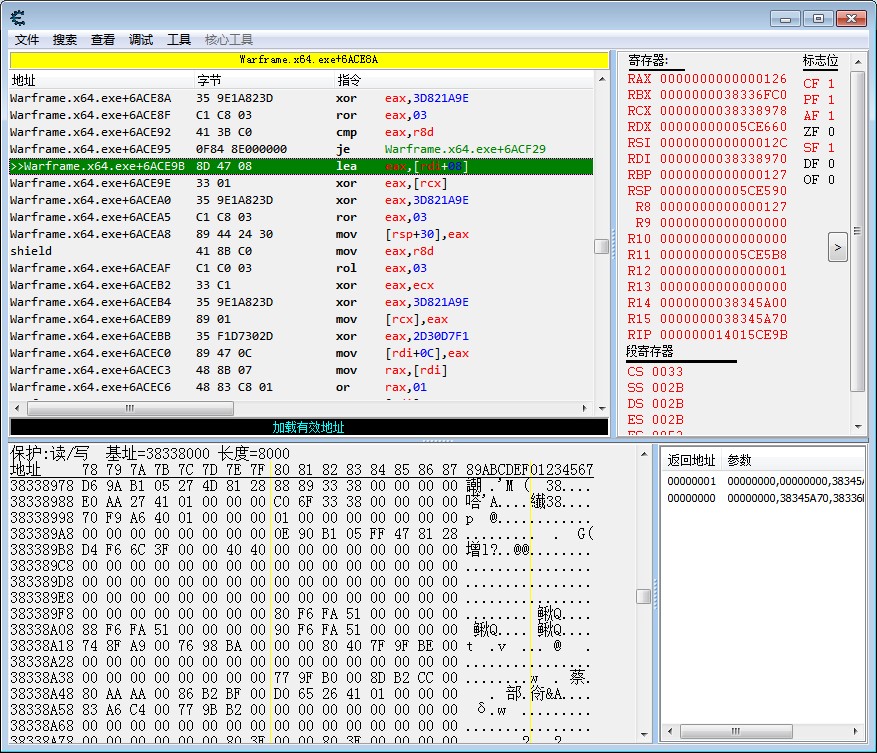The image size is (877, 753).
Task: Click the Cheat Engine icon in title bar
Action: [17, 17]
